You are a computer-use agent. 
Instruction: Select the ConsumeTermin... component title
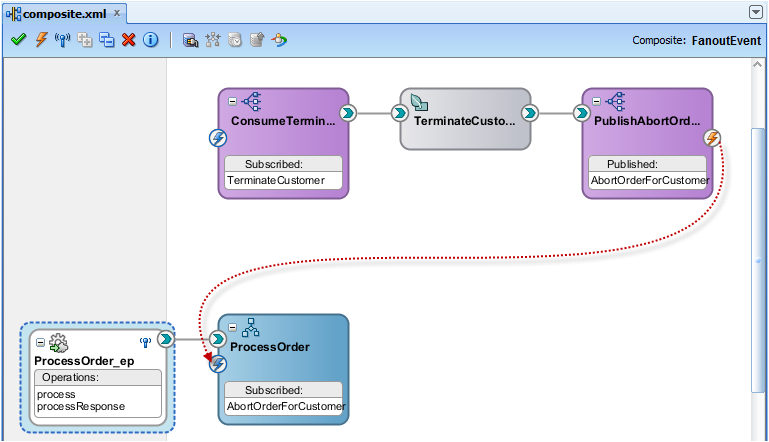(283, 121)
